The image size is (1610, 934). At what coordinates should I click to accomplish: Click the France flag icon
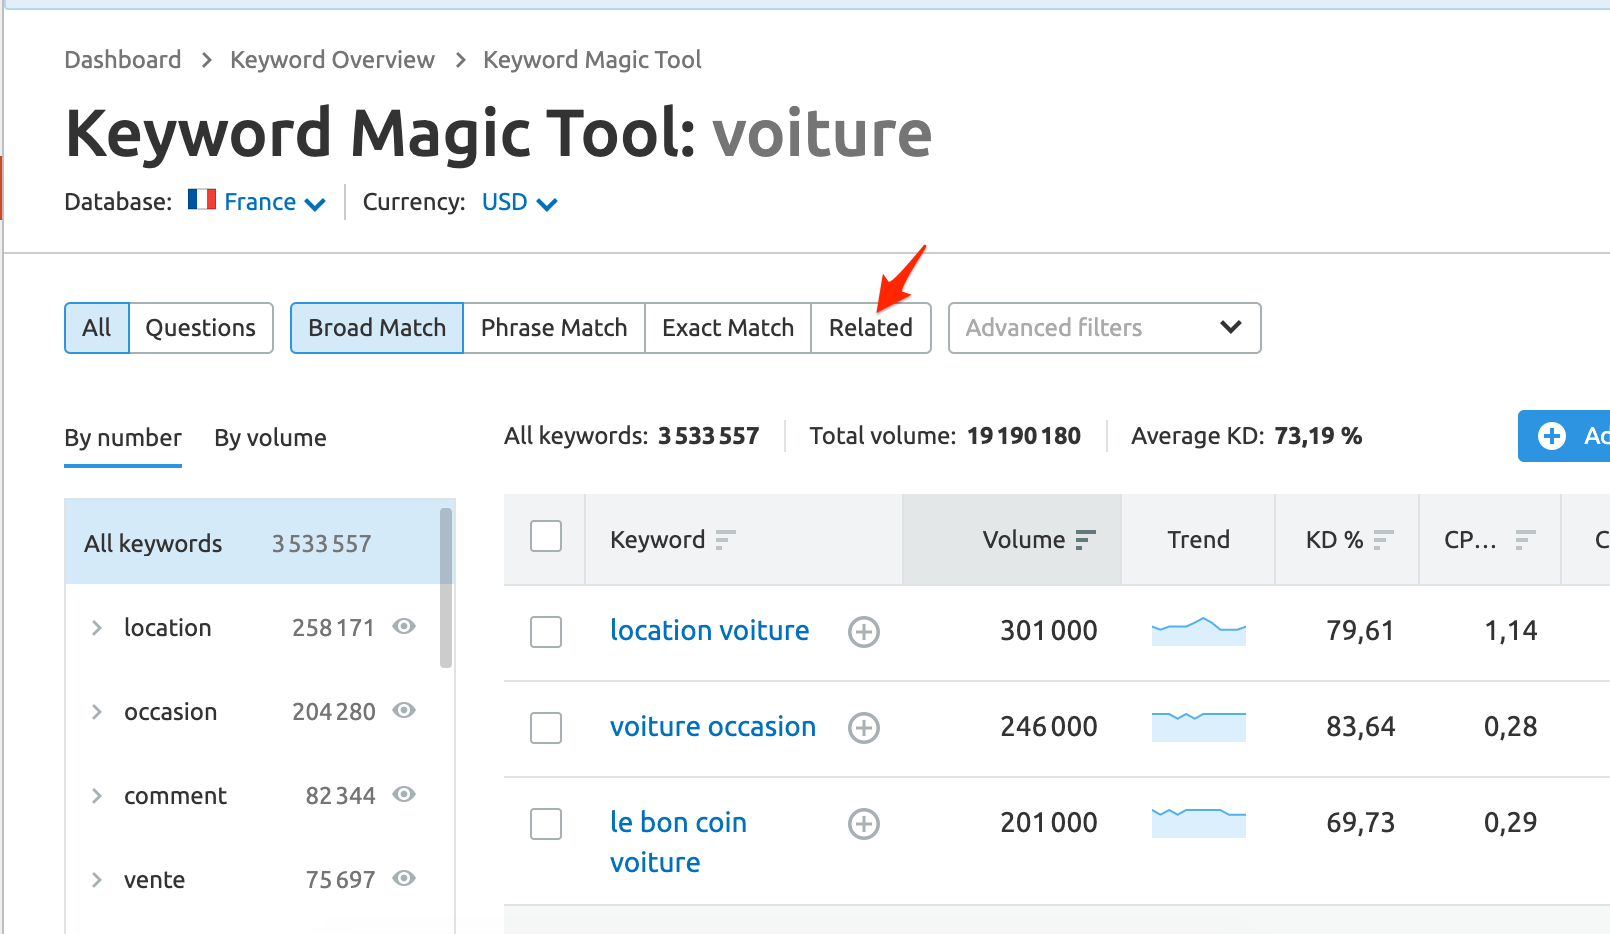click(202, 200)
